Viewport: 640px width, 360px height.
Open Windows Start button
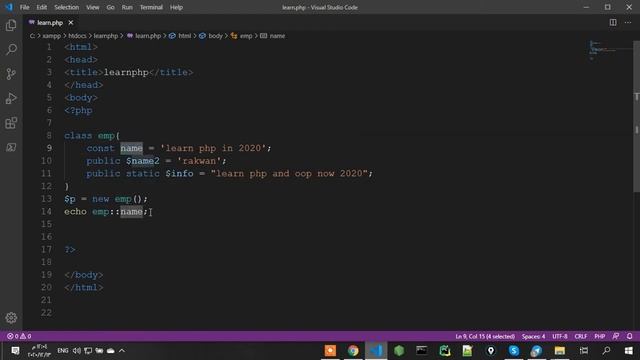pos(629,351)
